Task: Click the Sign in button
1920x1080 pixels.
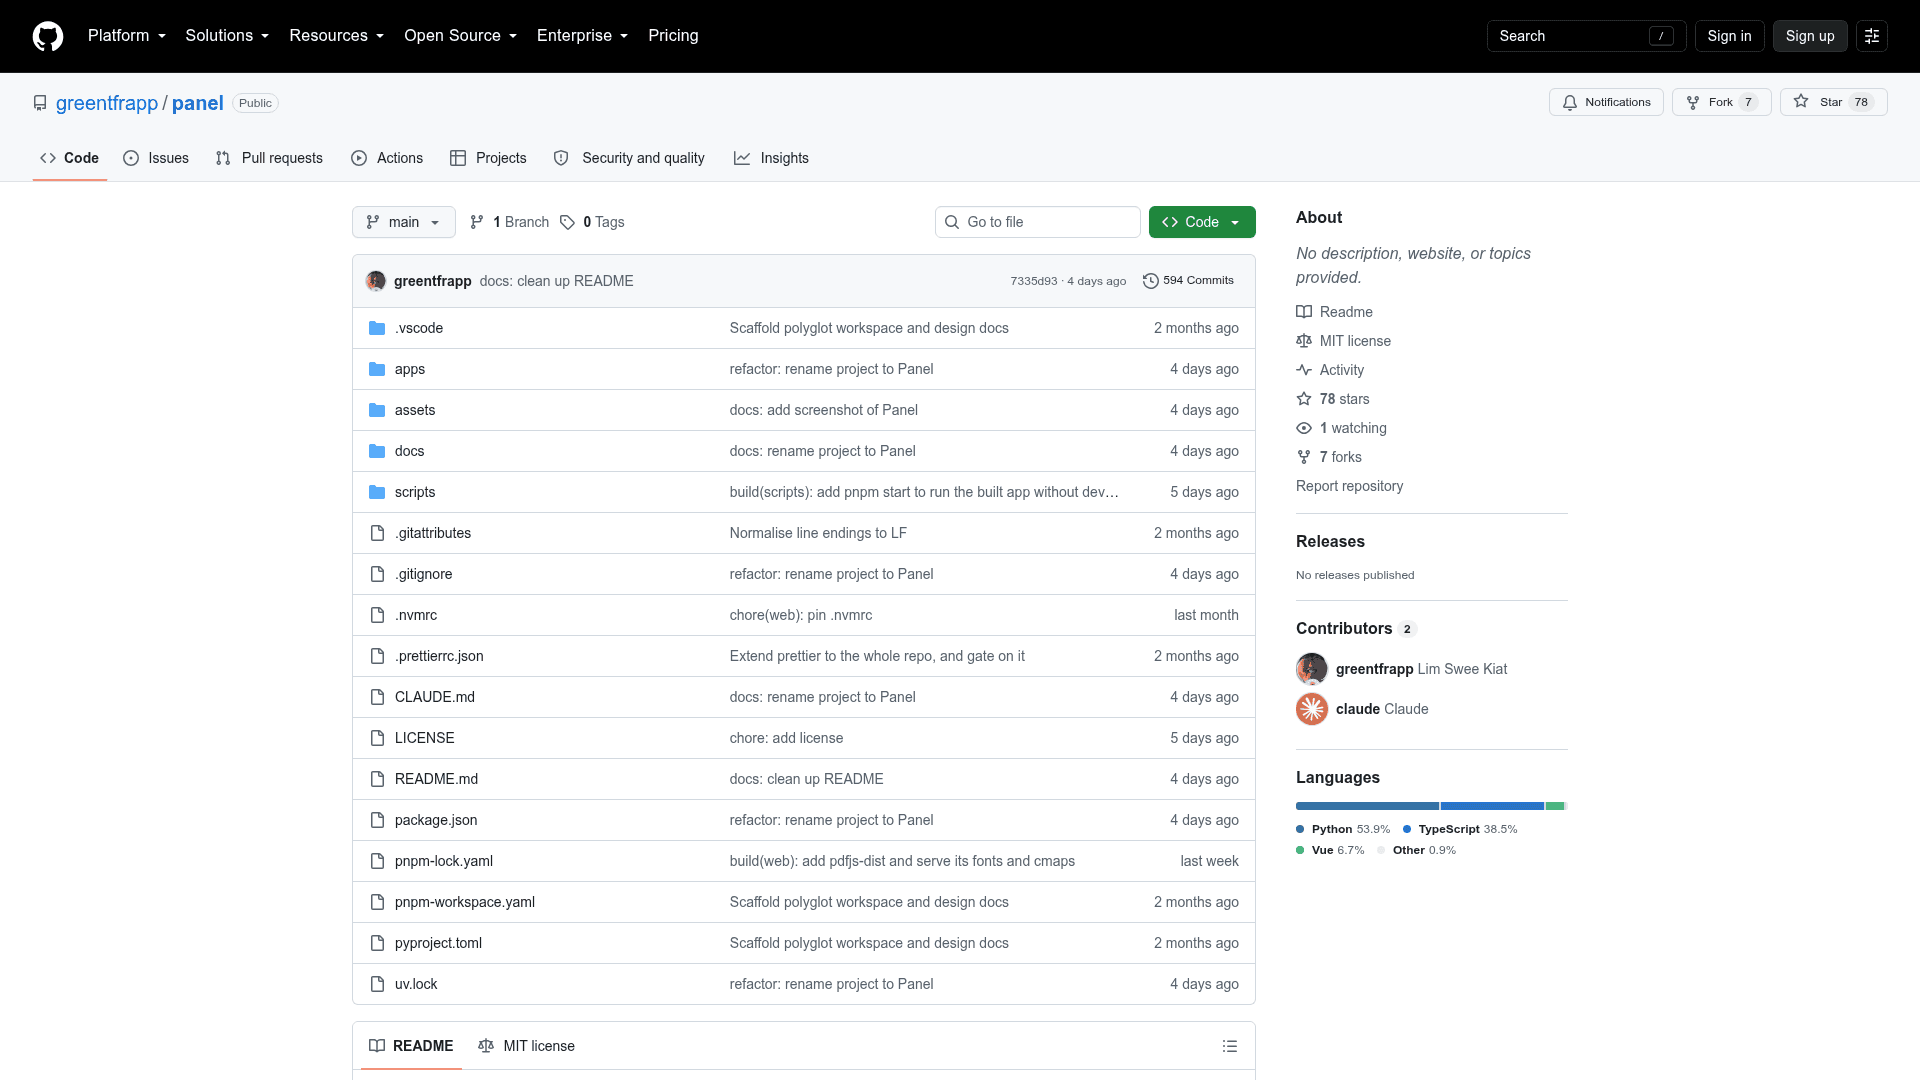Action: click(1729, 36)
